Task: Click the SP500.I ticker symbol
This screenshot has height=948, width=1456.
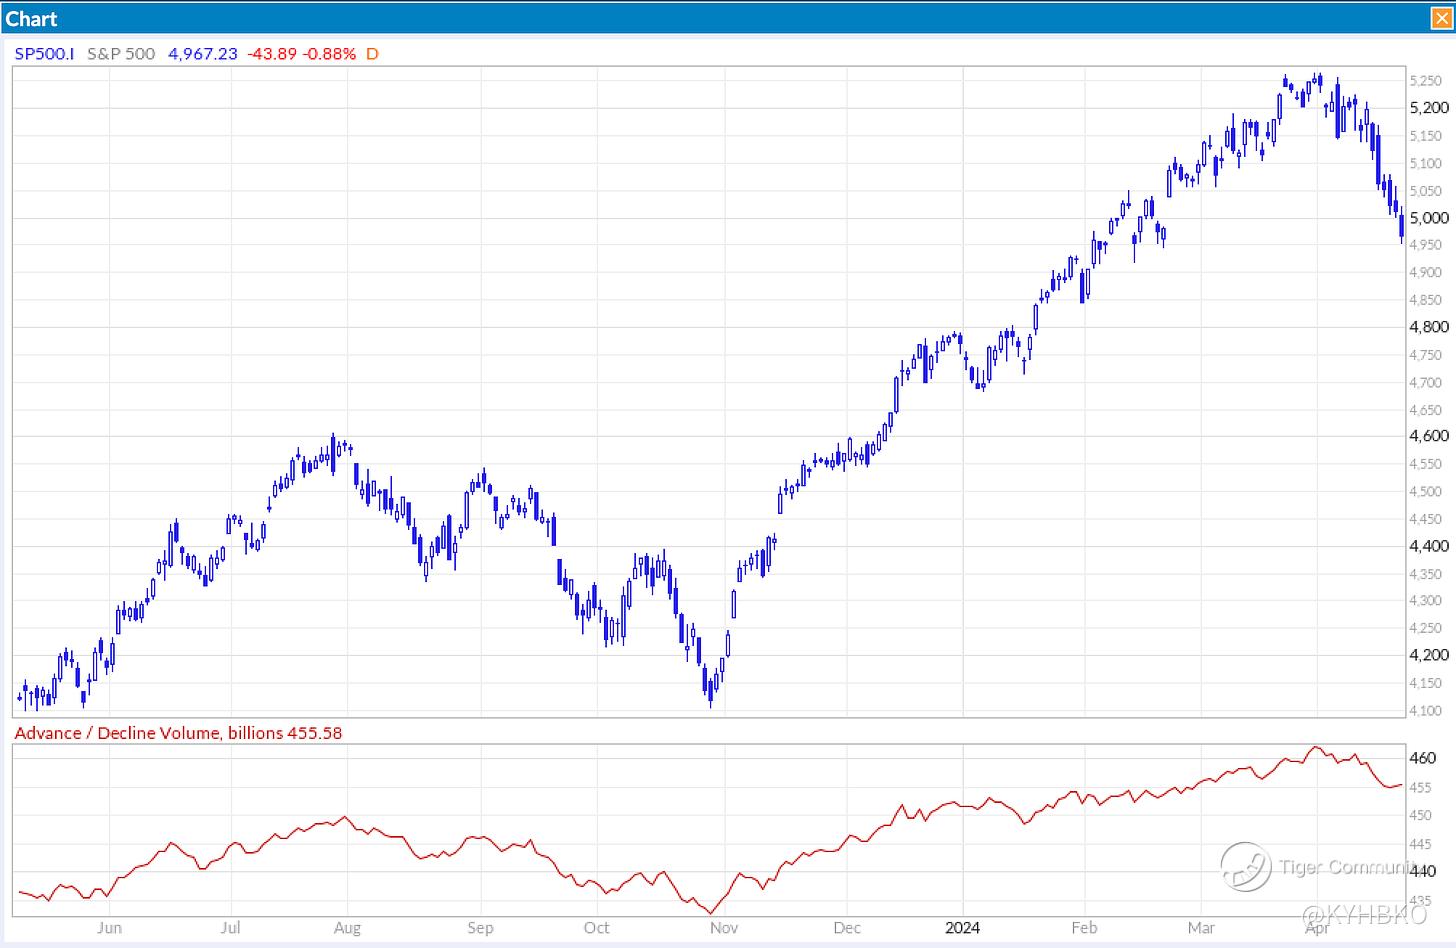Action: 44,54
